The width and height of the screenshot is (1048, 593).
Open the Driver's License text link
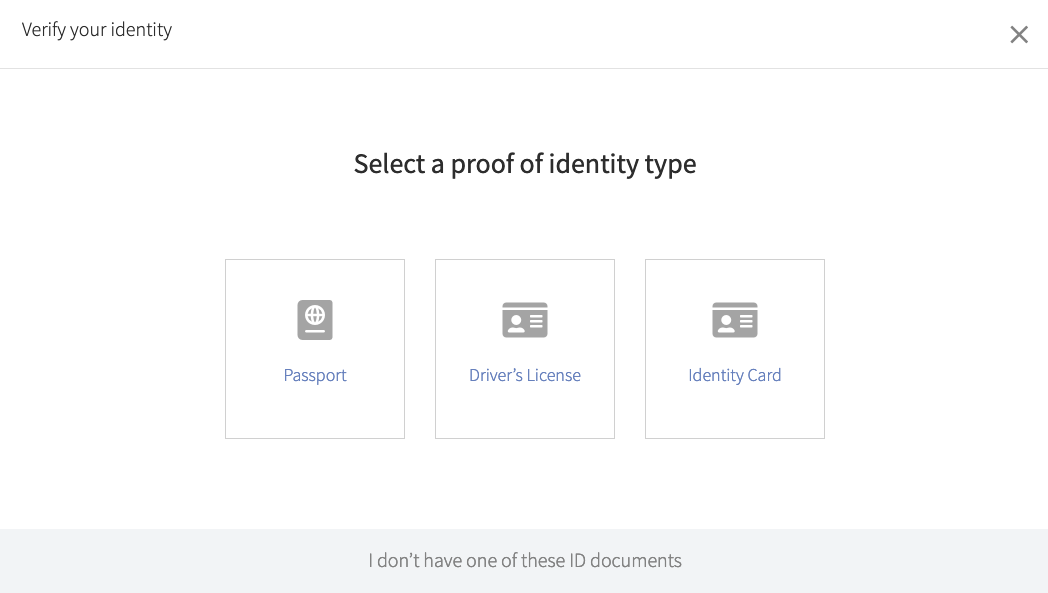(x=525, y=375)
